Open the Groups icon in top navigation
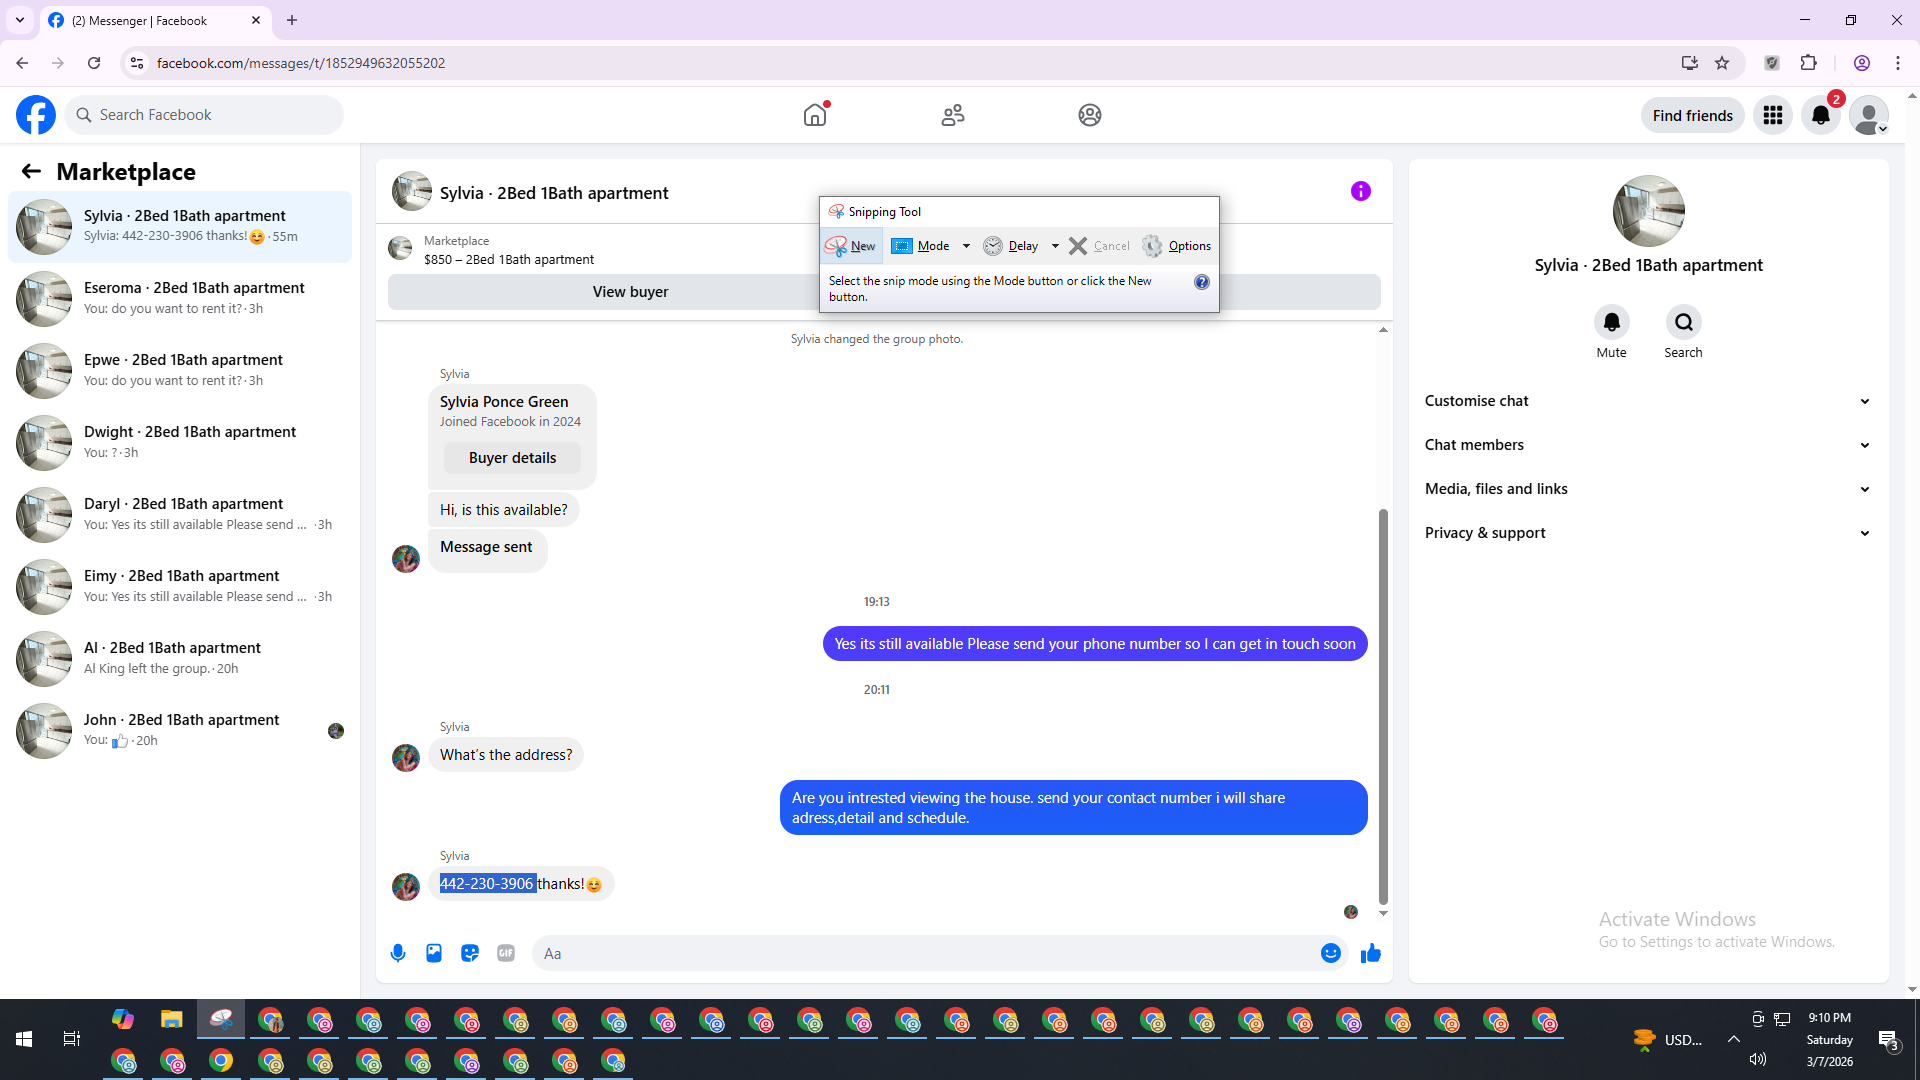The image size is (1920, 1080). click(1090, 115)
